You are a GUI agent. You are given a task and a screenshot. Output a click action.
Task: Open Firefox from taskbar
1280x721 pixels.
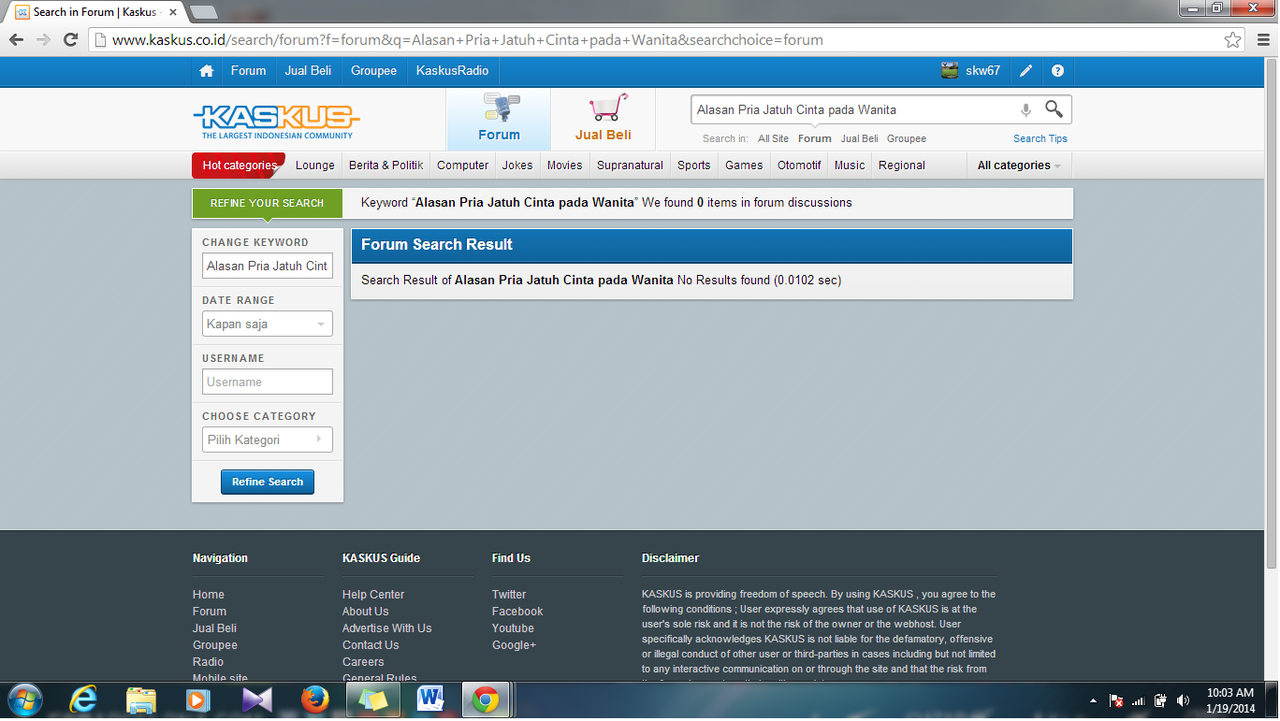(315, 699)
